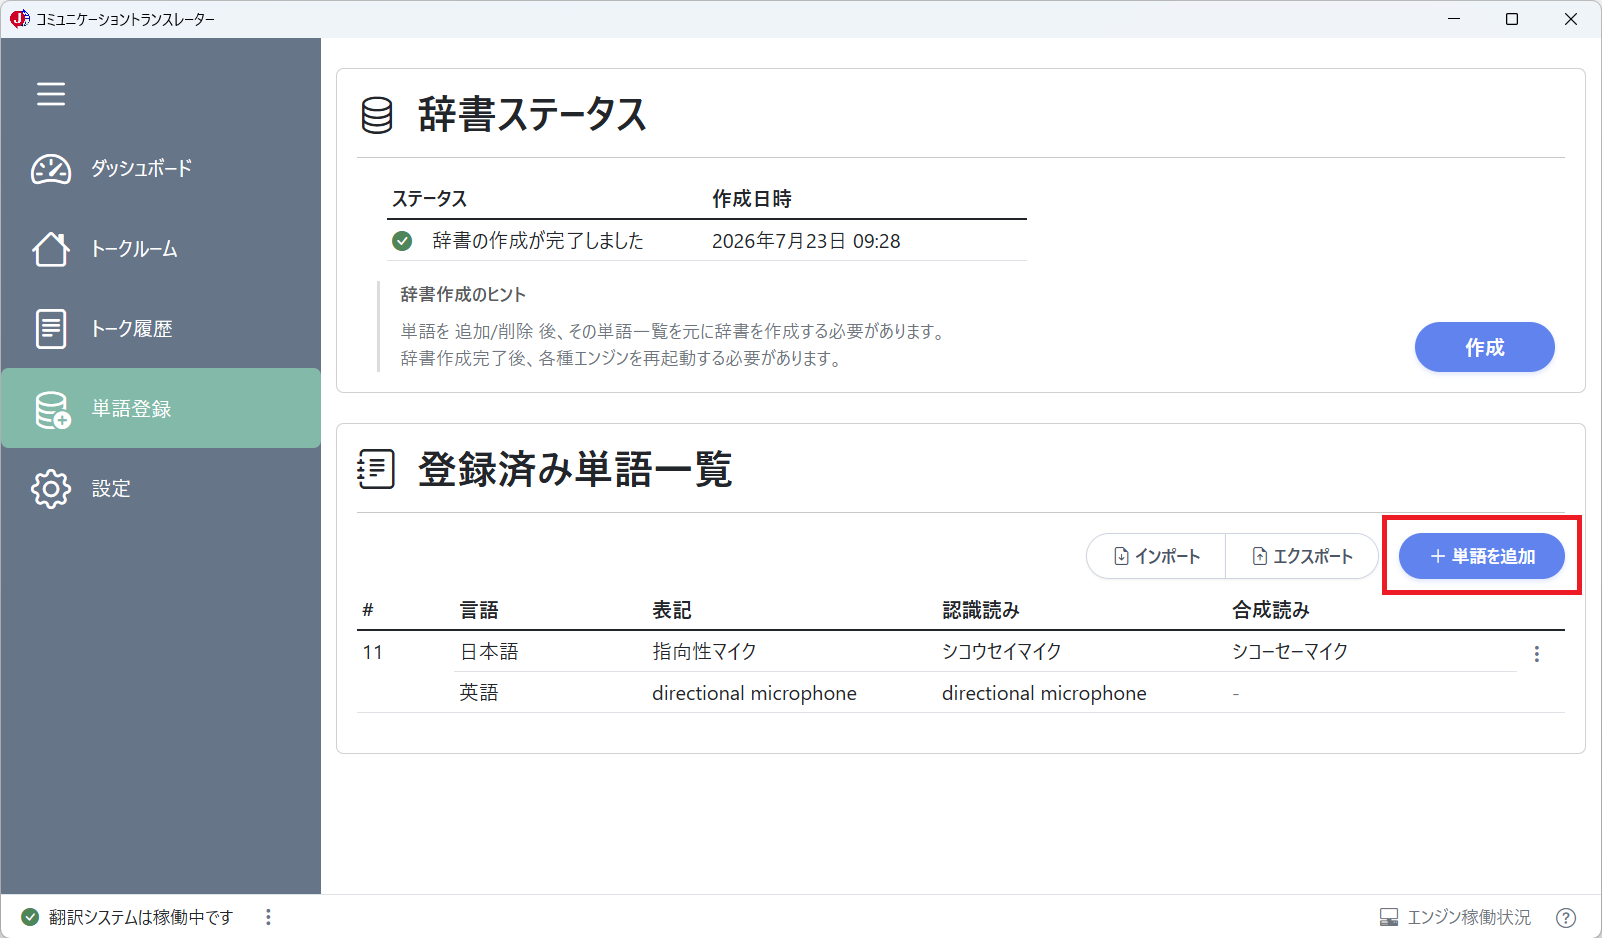Click the 表記 column header
Screen dimensions: 1602x938
coord(672,610)
